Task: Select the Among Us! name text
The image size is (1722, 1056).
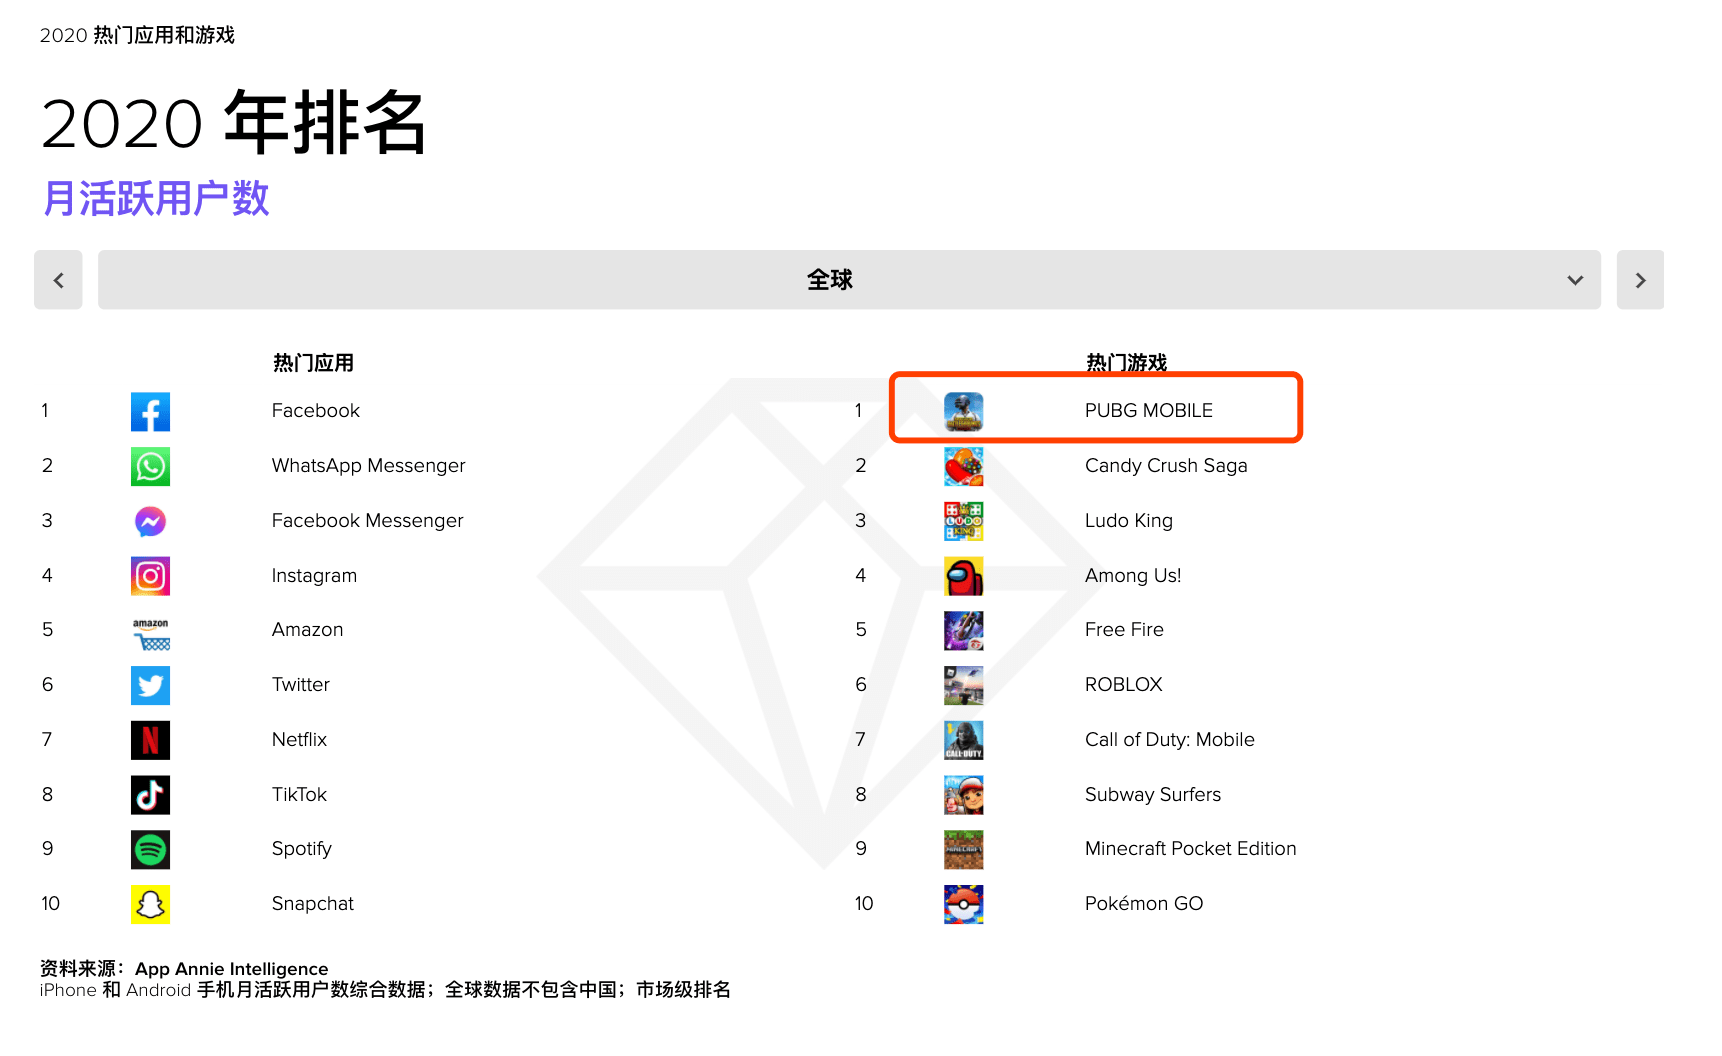Action: (x=1133, y=576)
